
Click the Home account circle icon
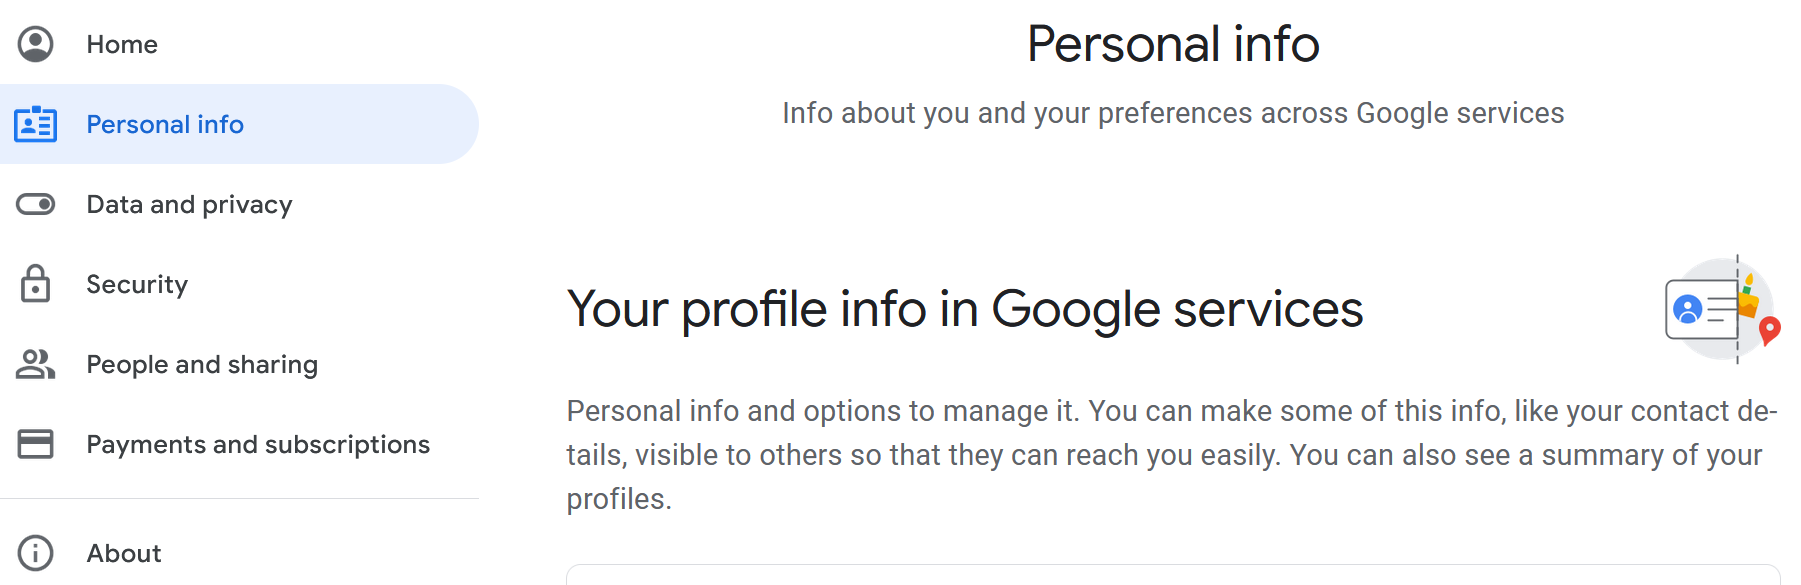[36, 44]
